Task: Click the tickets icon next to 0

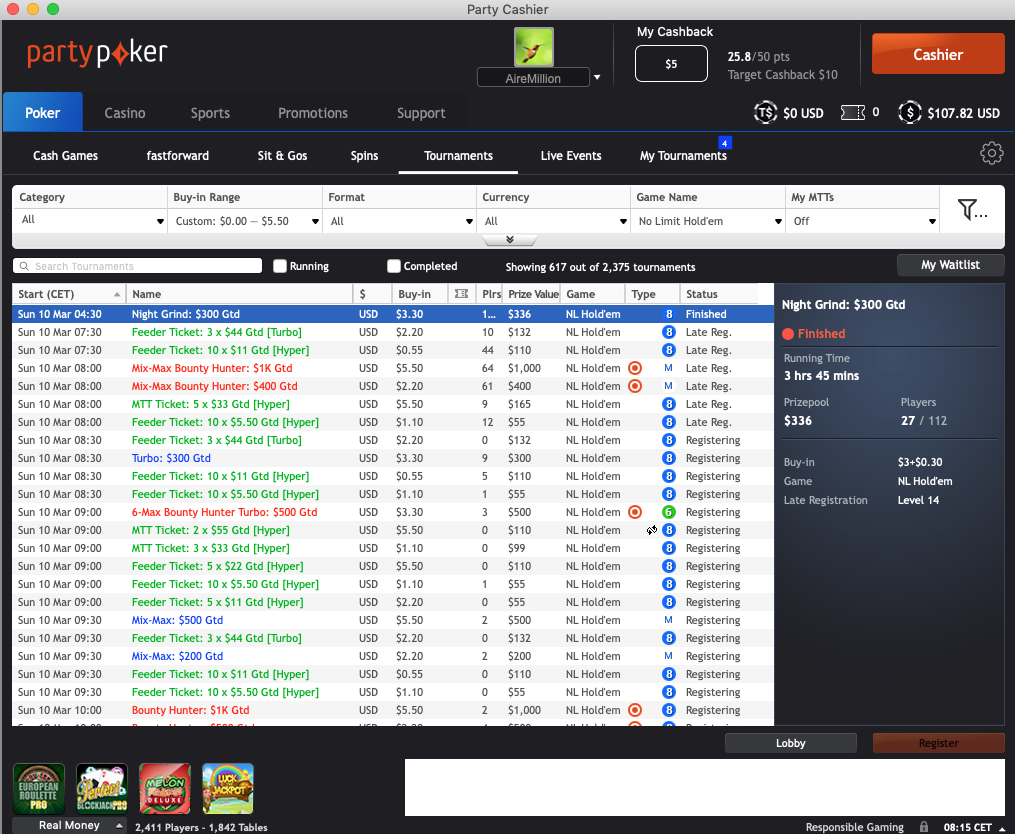Action: 853,113
